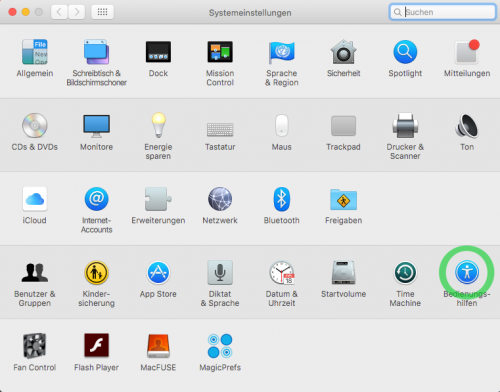500x392 pixels.
Task: Open CDs & DVDs preferences
Action: tap(35, 126)
